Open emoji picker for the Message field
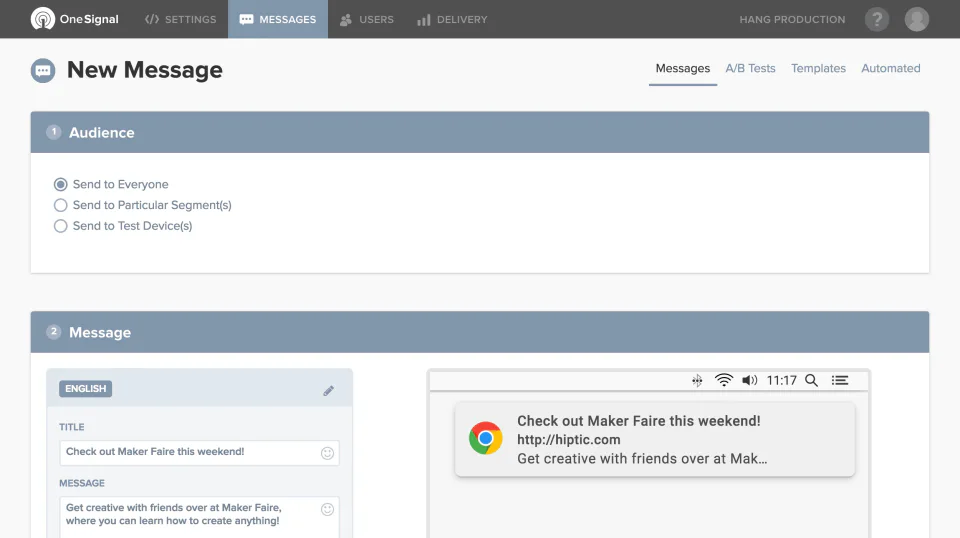Screen dimensions: 960x538 [327, 509]
